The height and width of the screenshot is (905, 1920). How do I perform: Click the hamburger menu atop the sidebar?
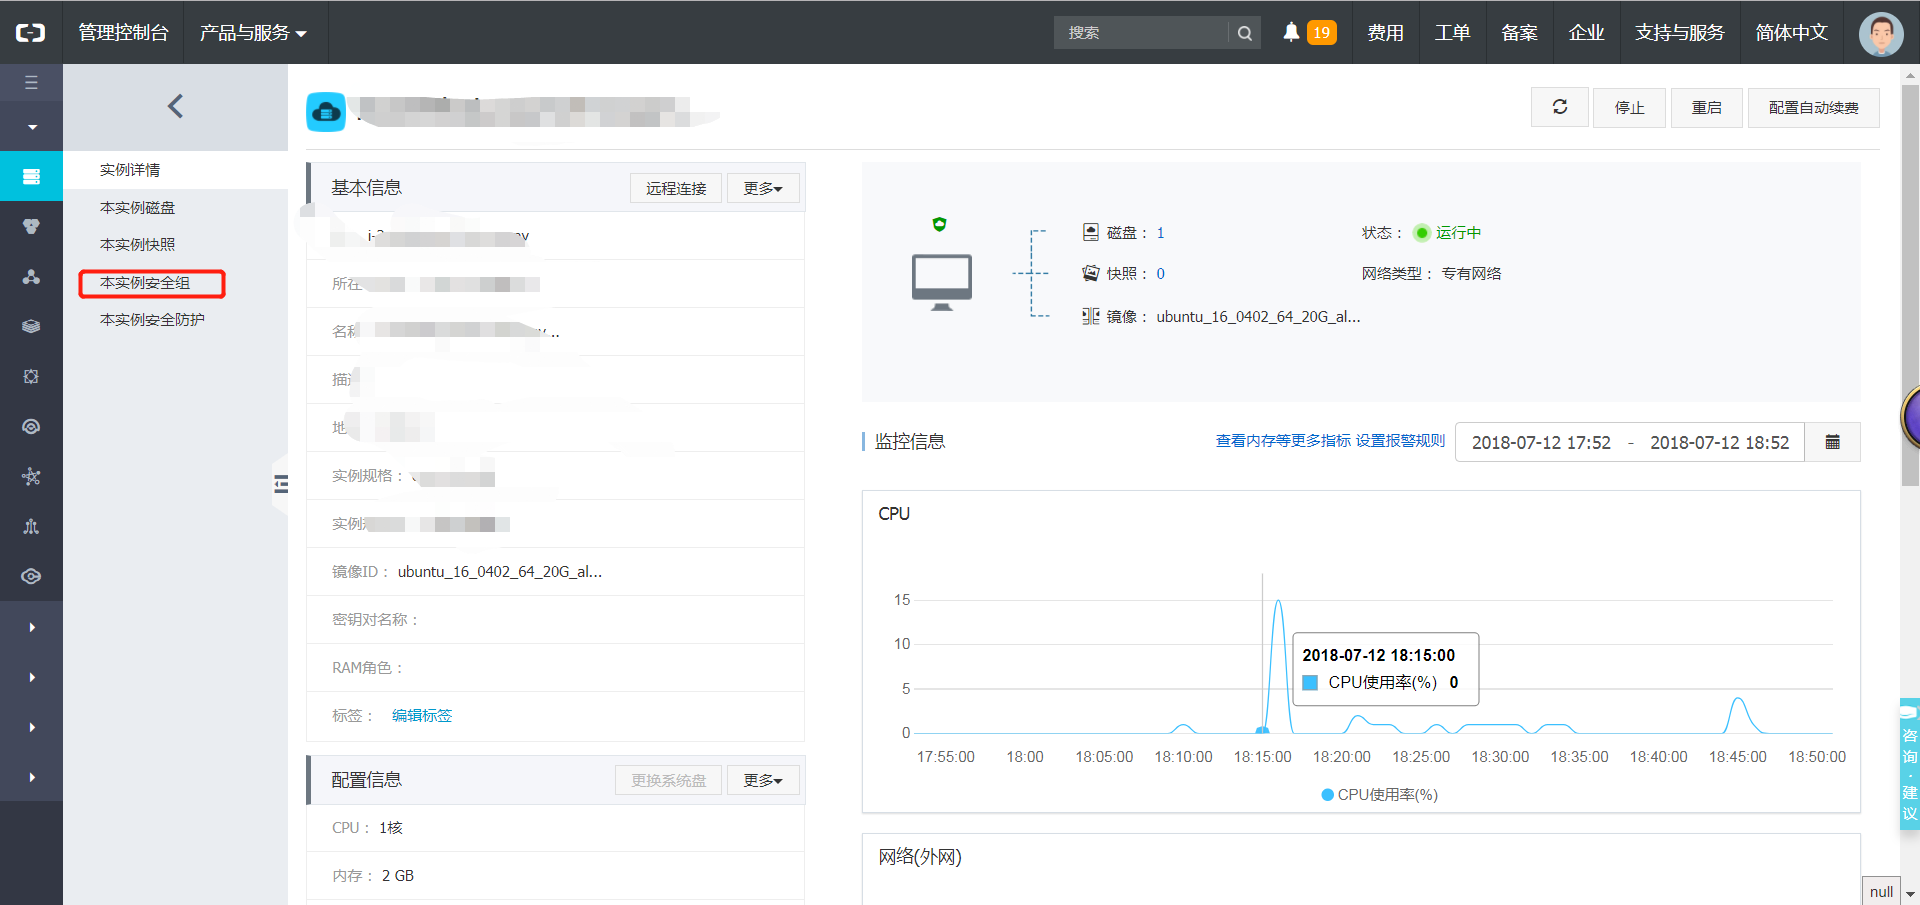pos(31,82)
